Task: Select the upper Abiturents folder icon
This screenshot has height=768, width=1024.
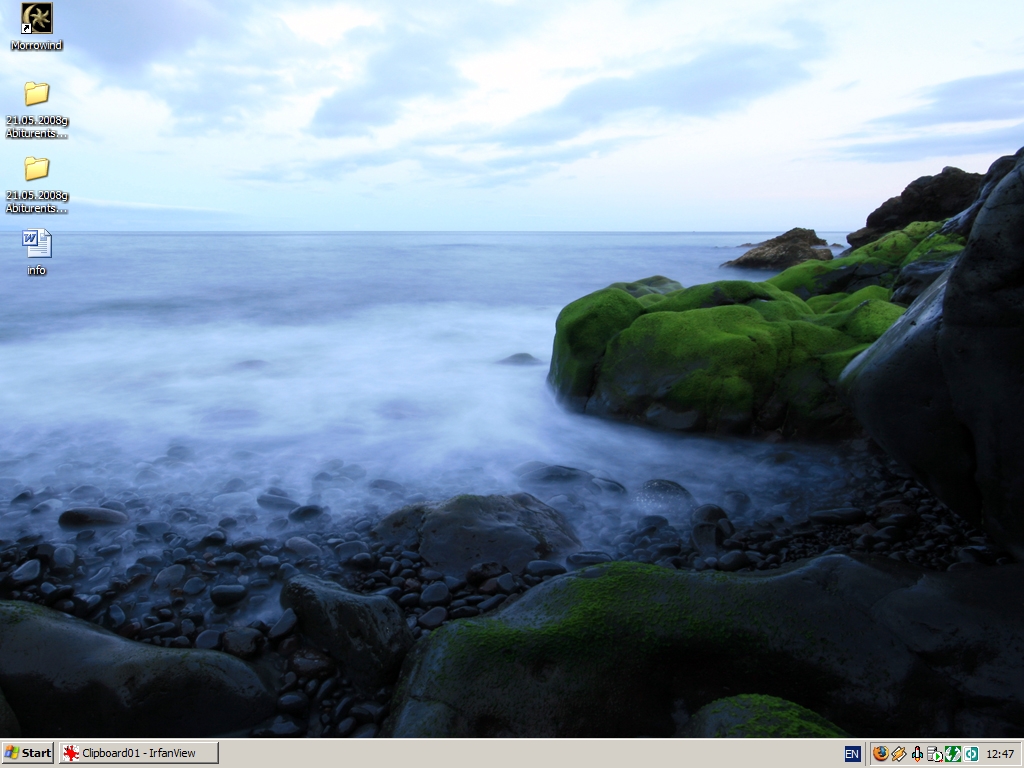Action: pyautogui.click(x=37, y=94)
